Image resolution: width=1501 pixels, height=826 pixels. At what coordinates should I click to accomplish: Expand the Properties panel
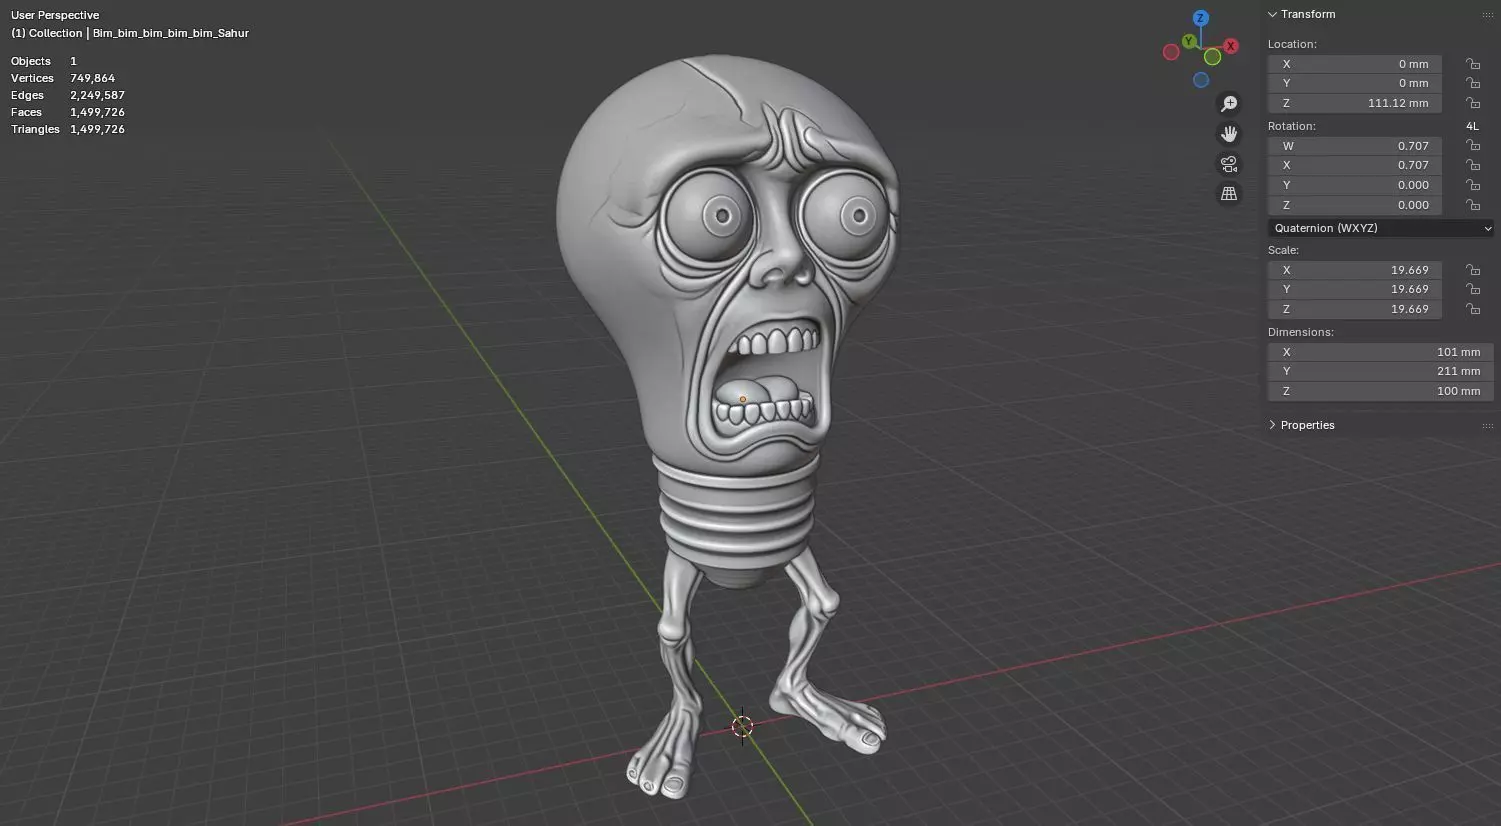[x=1272, y=425]
